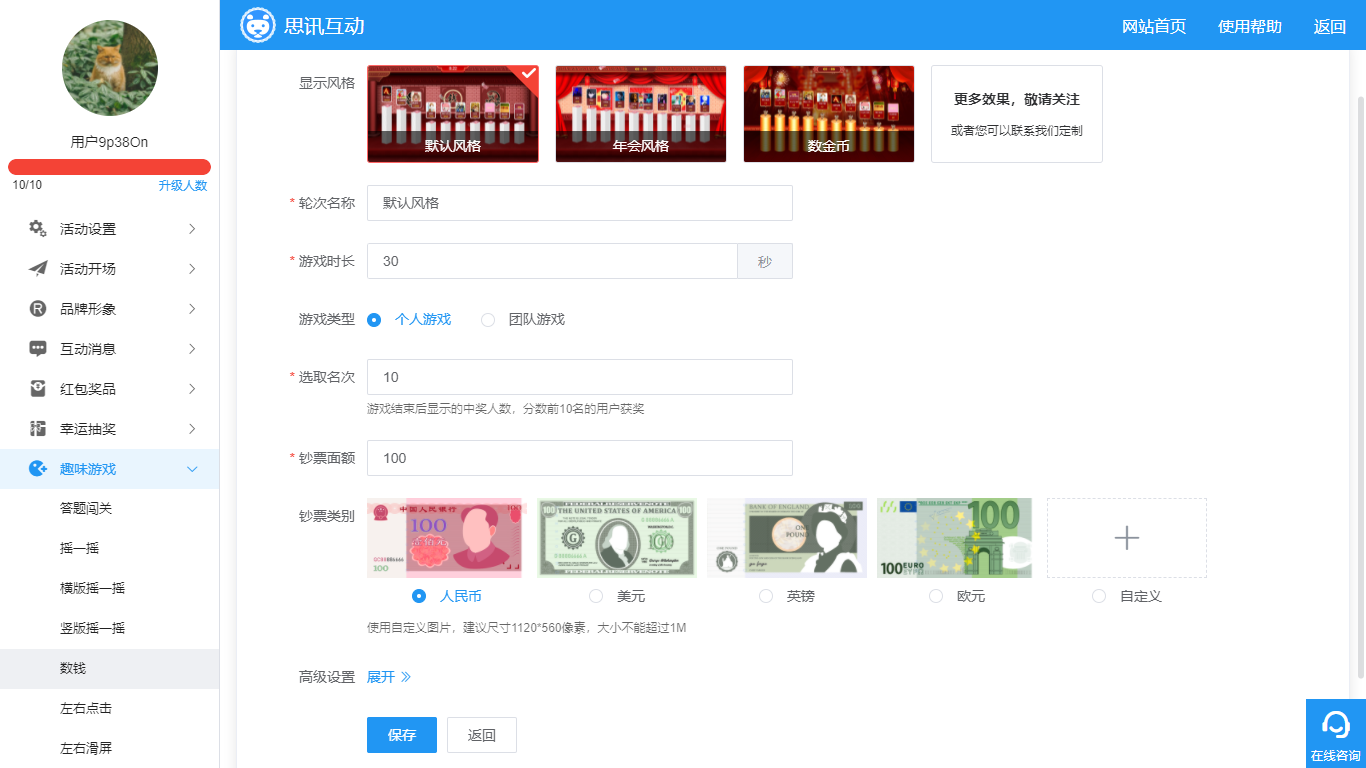Choose the 欧元 banknote radio option
This screenshot has height=768, width=1366.
click(936, 596)
